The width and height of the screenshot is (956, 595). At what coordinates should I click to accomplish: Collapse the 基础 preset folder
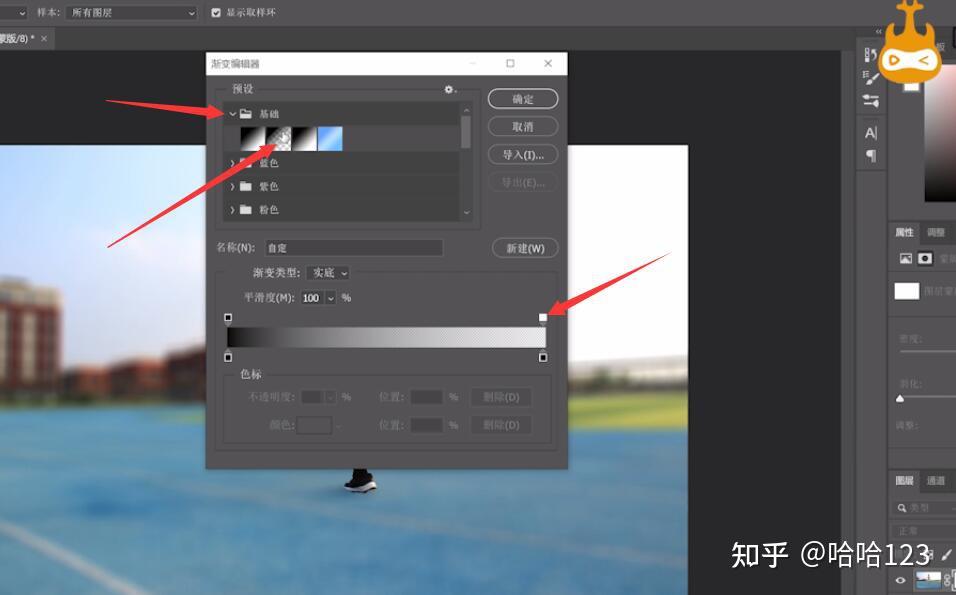[x=233, y=113]
